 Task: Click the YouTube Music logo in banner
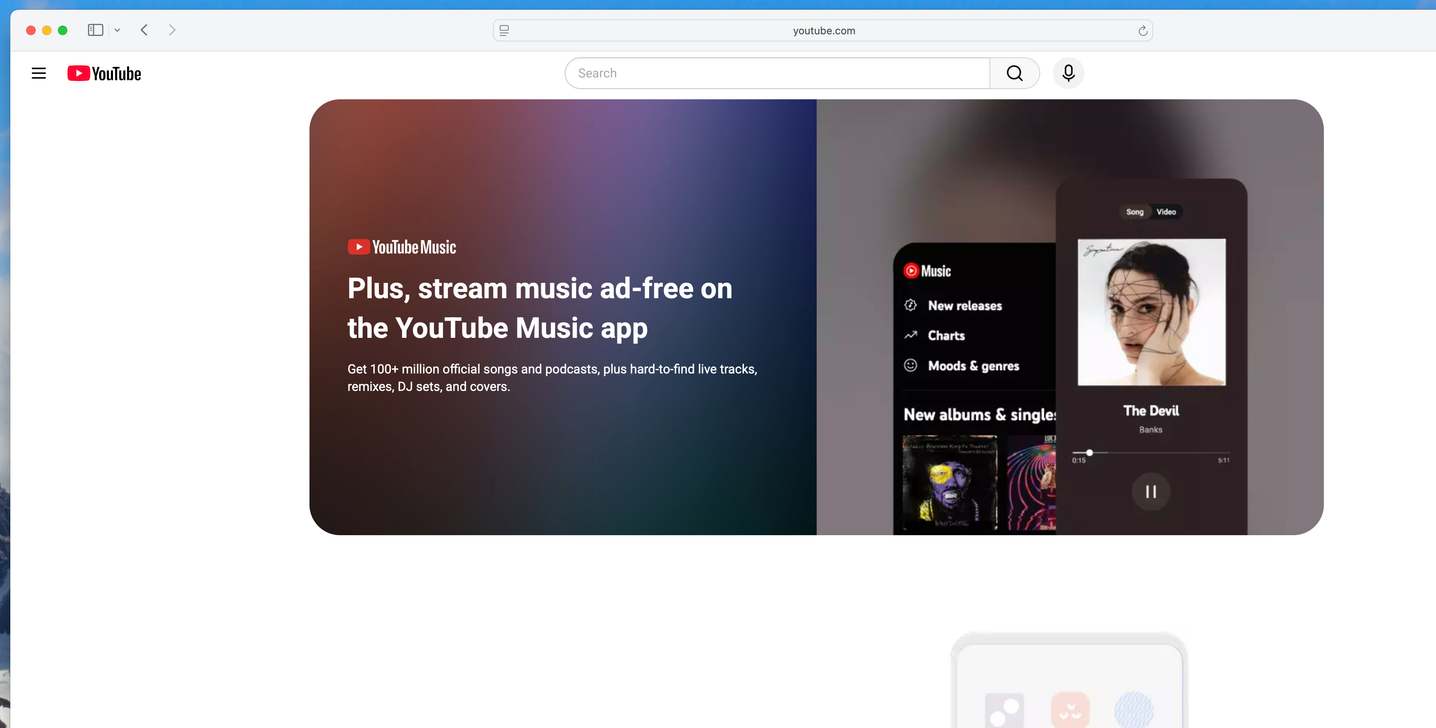[x=402, y=247]
